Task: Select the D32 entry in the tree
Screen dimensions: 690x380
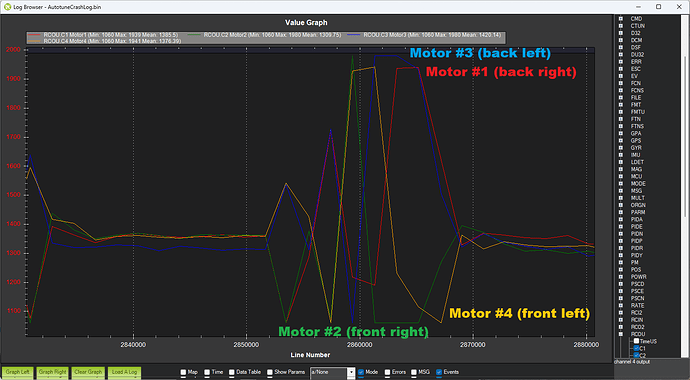Action: 635,33
